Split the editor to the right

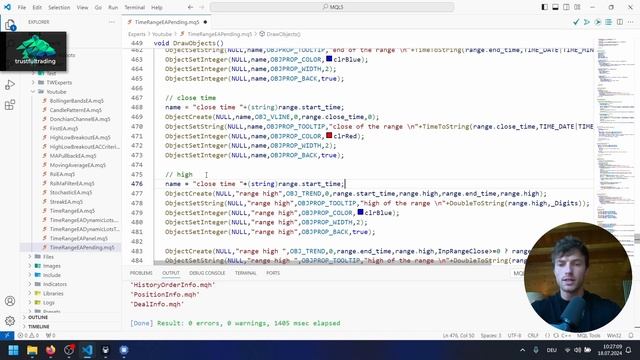pos(620,22)
